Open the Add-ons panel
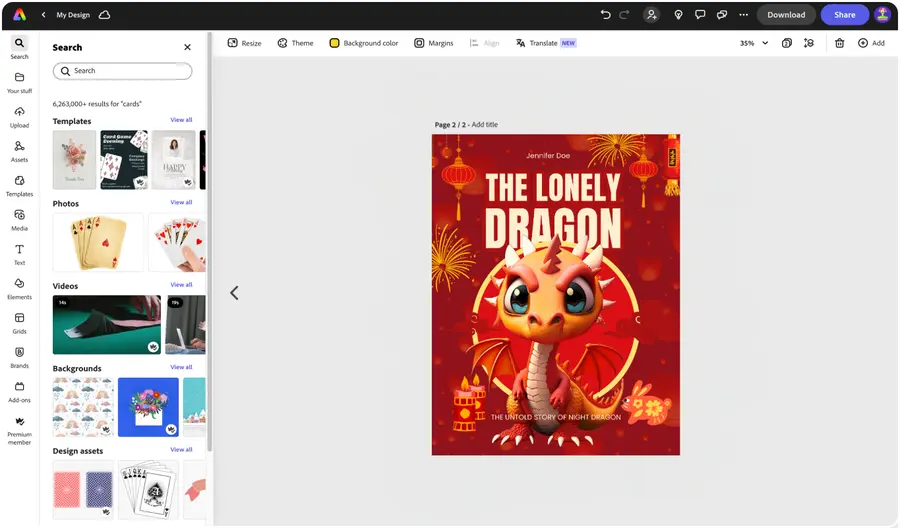Viewport: 900px width, 528px height. coord(20,393)
